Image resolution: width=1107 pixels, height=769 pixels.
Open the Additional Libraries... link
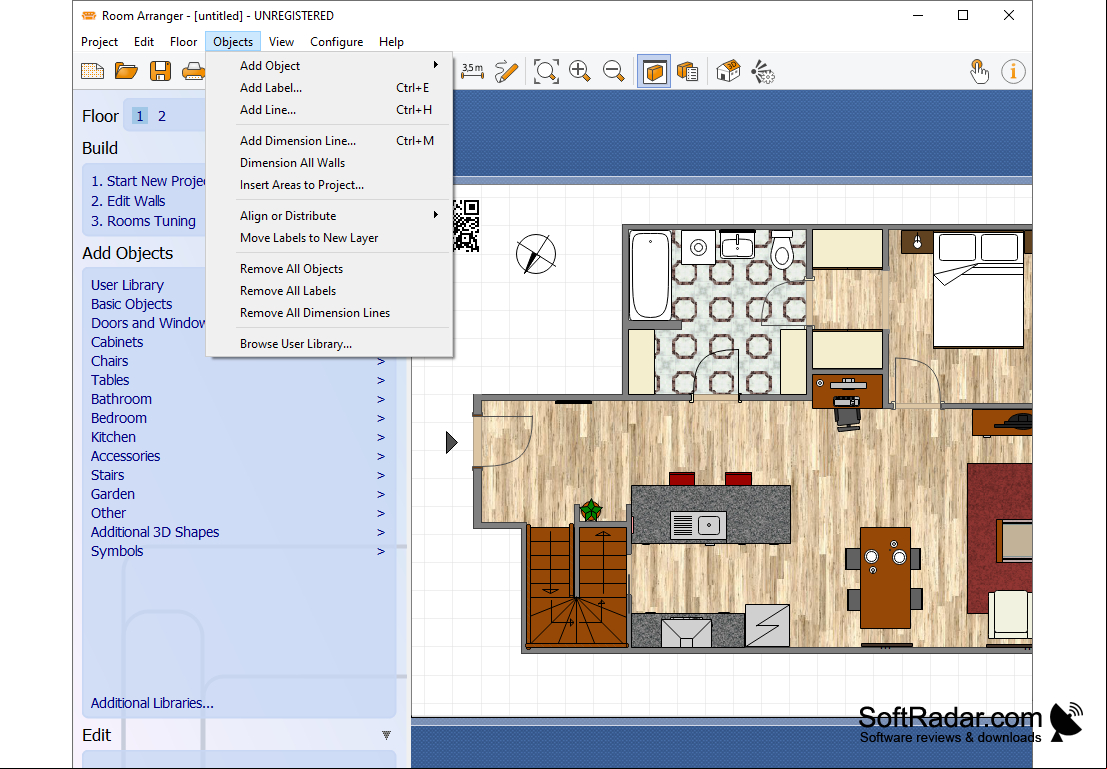point(152,703)
